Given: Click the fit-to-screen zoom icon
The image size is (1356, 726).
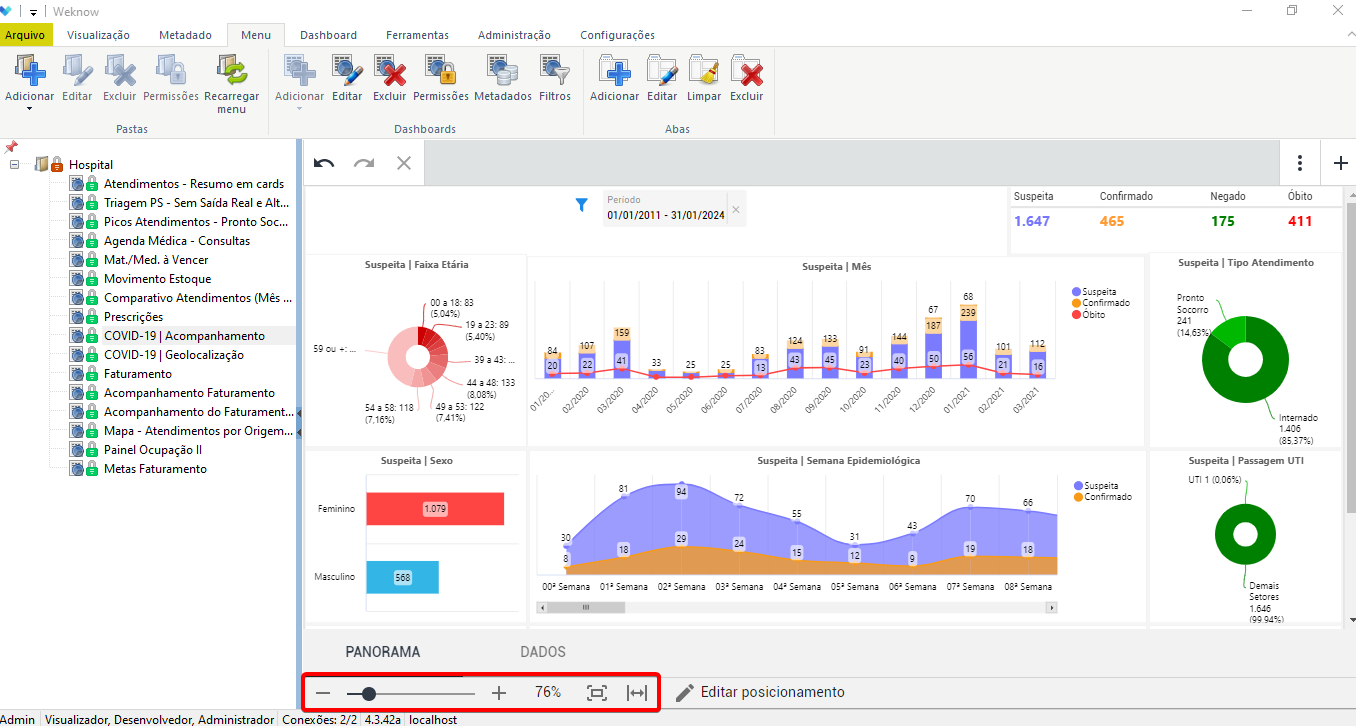Looking at the screenshot, I should pyautogui.click(x=597, y=693).
